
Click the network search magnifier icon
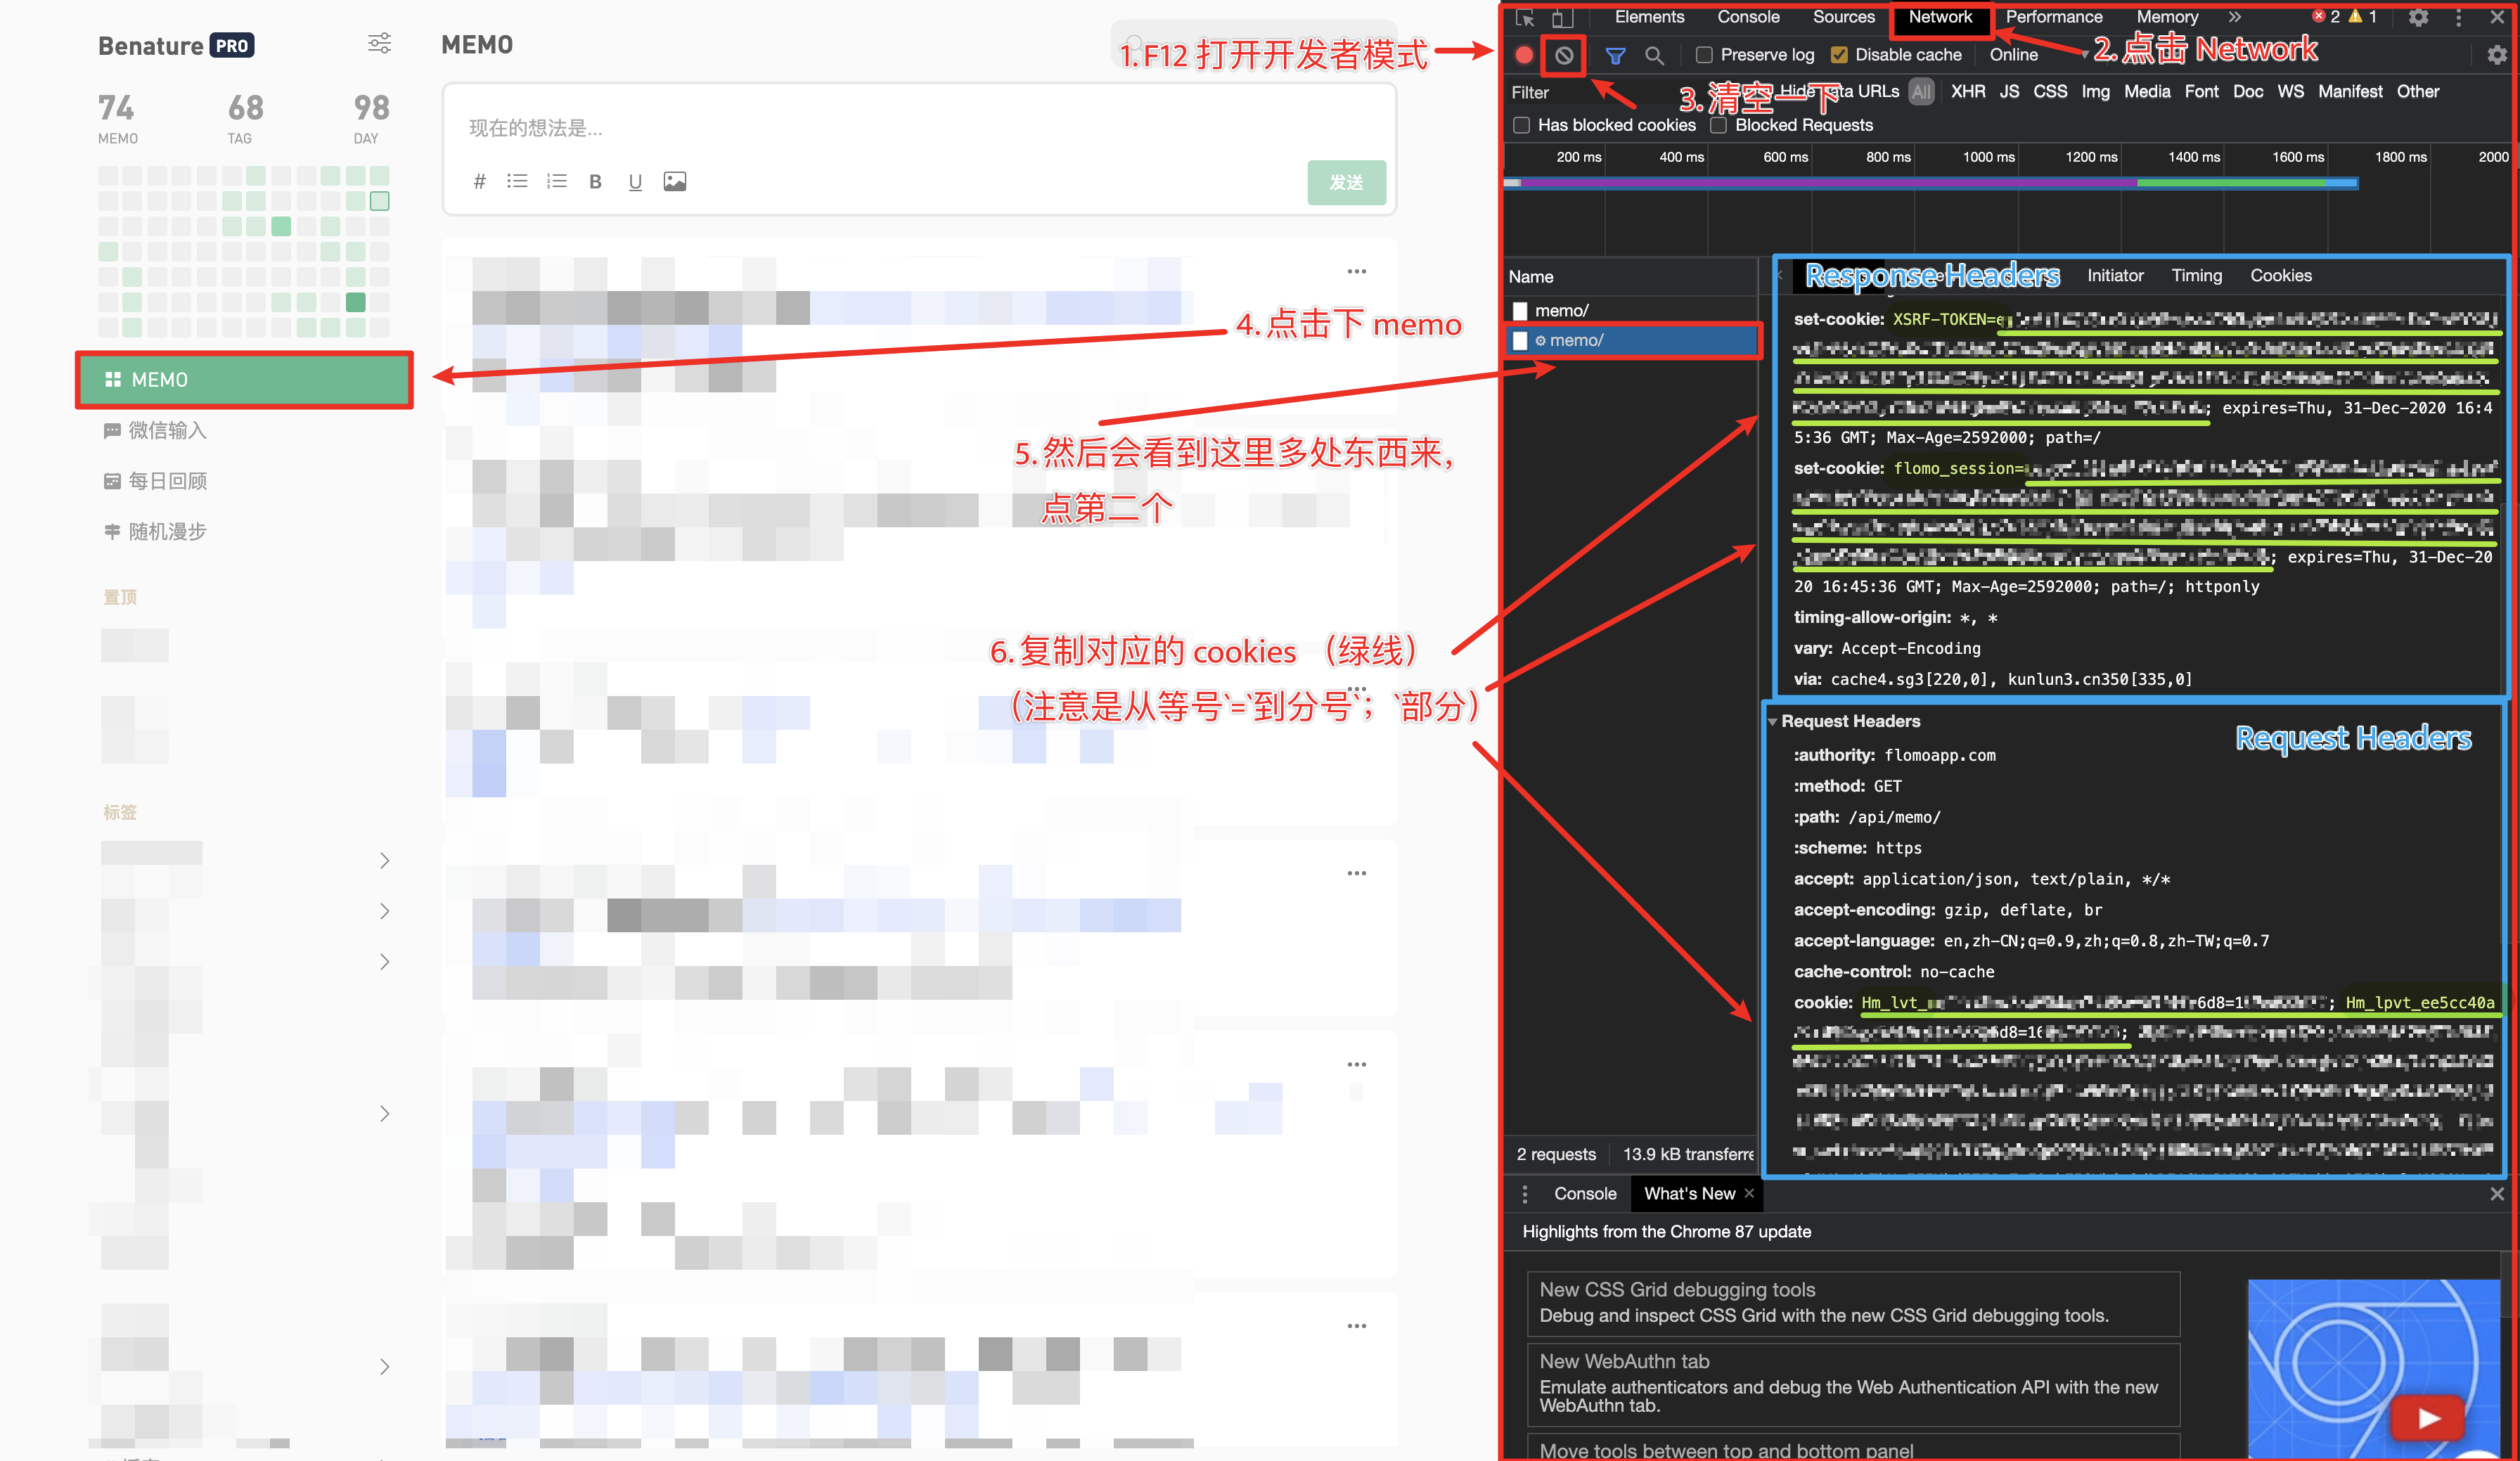click(1654, 56)
